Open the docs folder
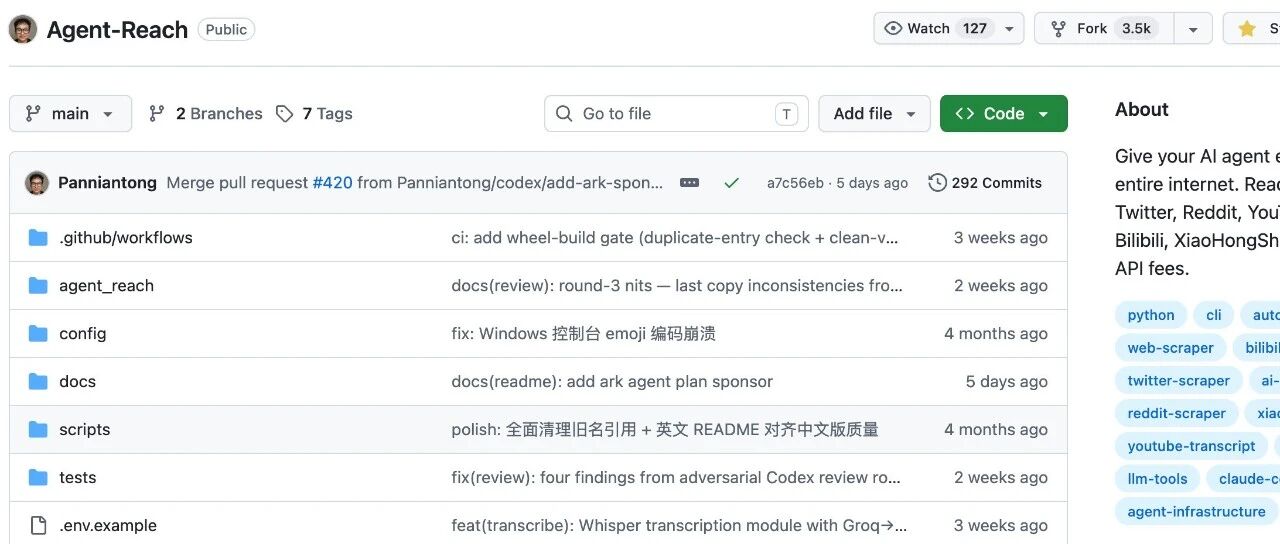Image resolution: width=1280 pixels, height=544 pixels. click(77, 381)
